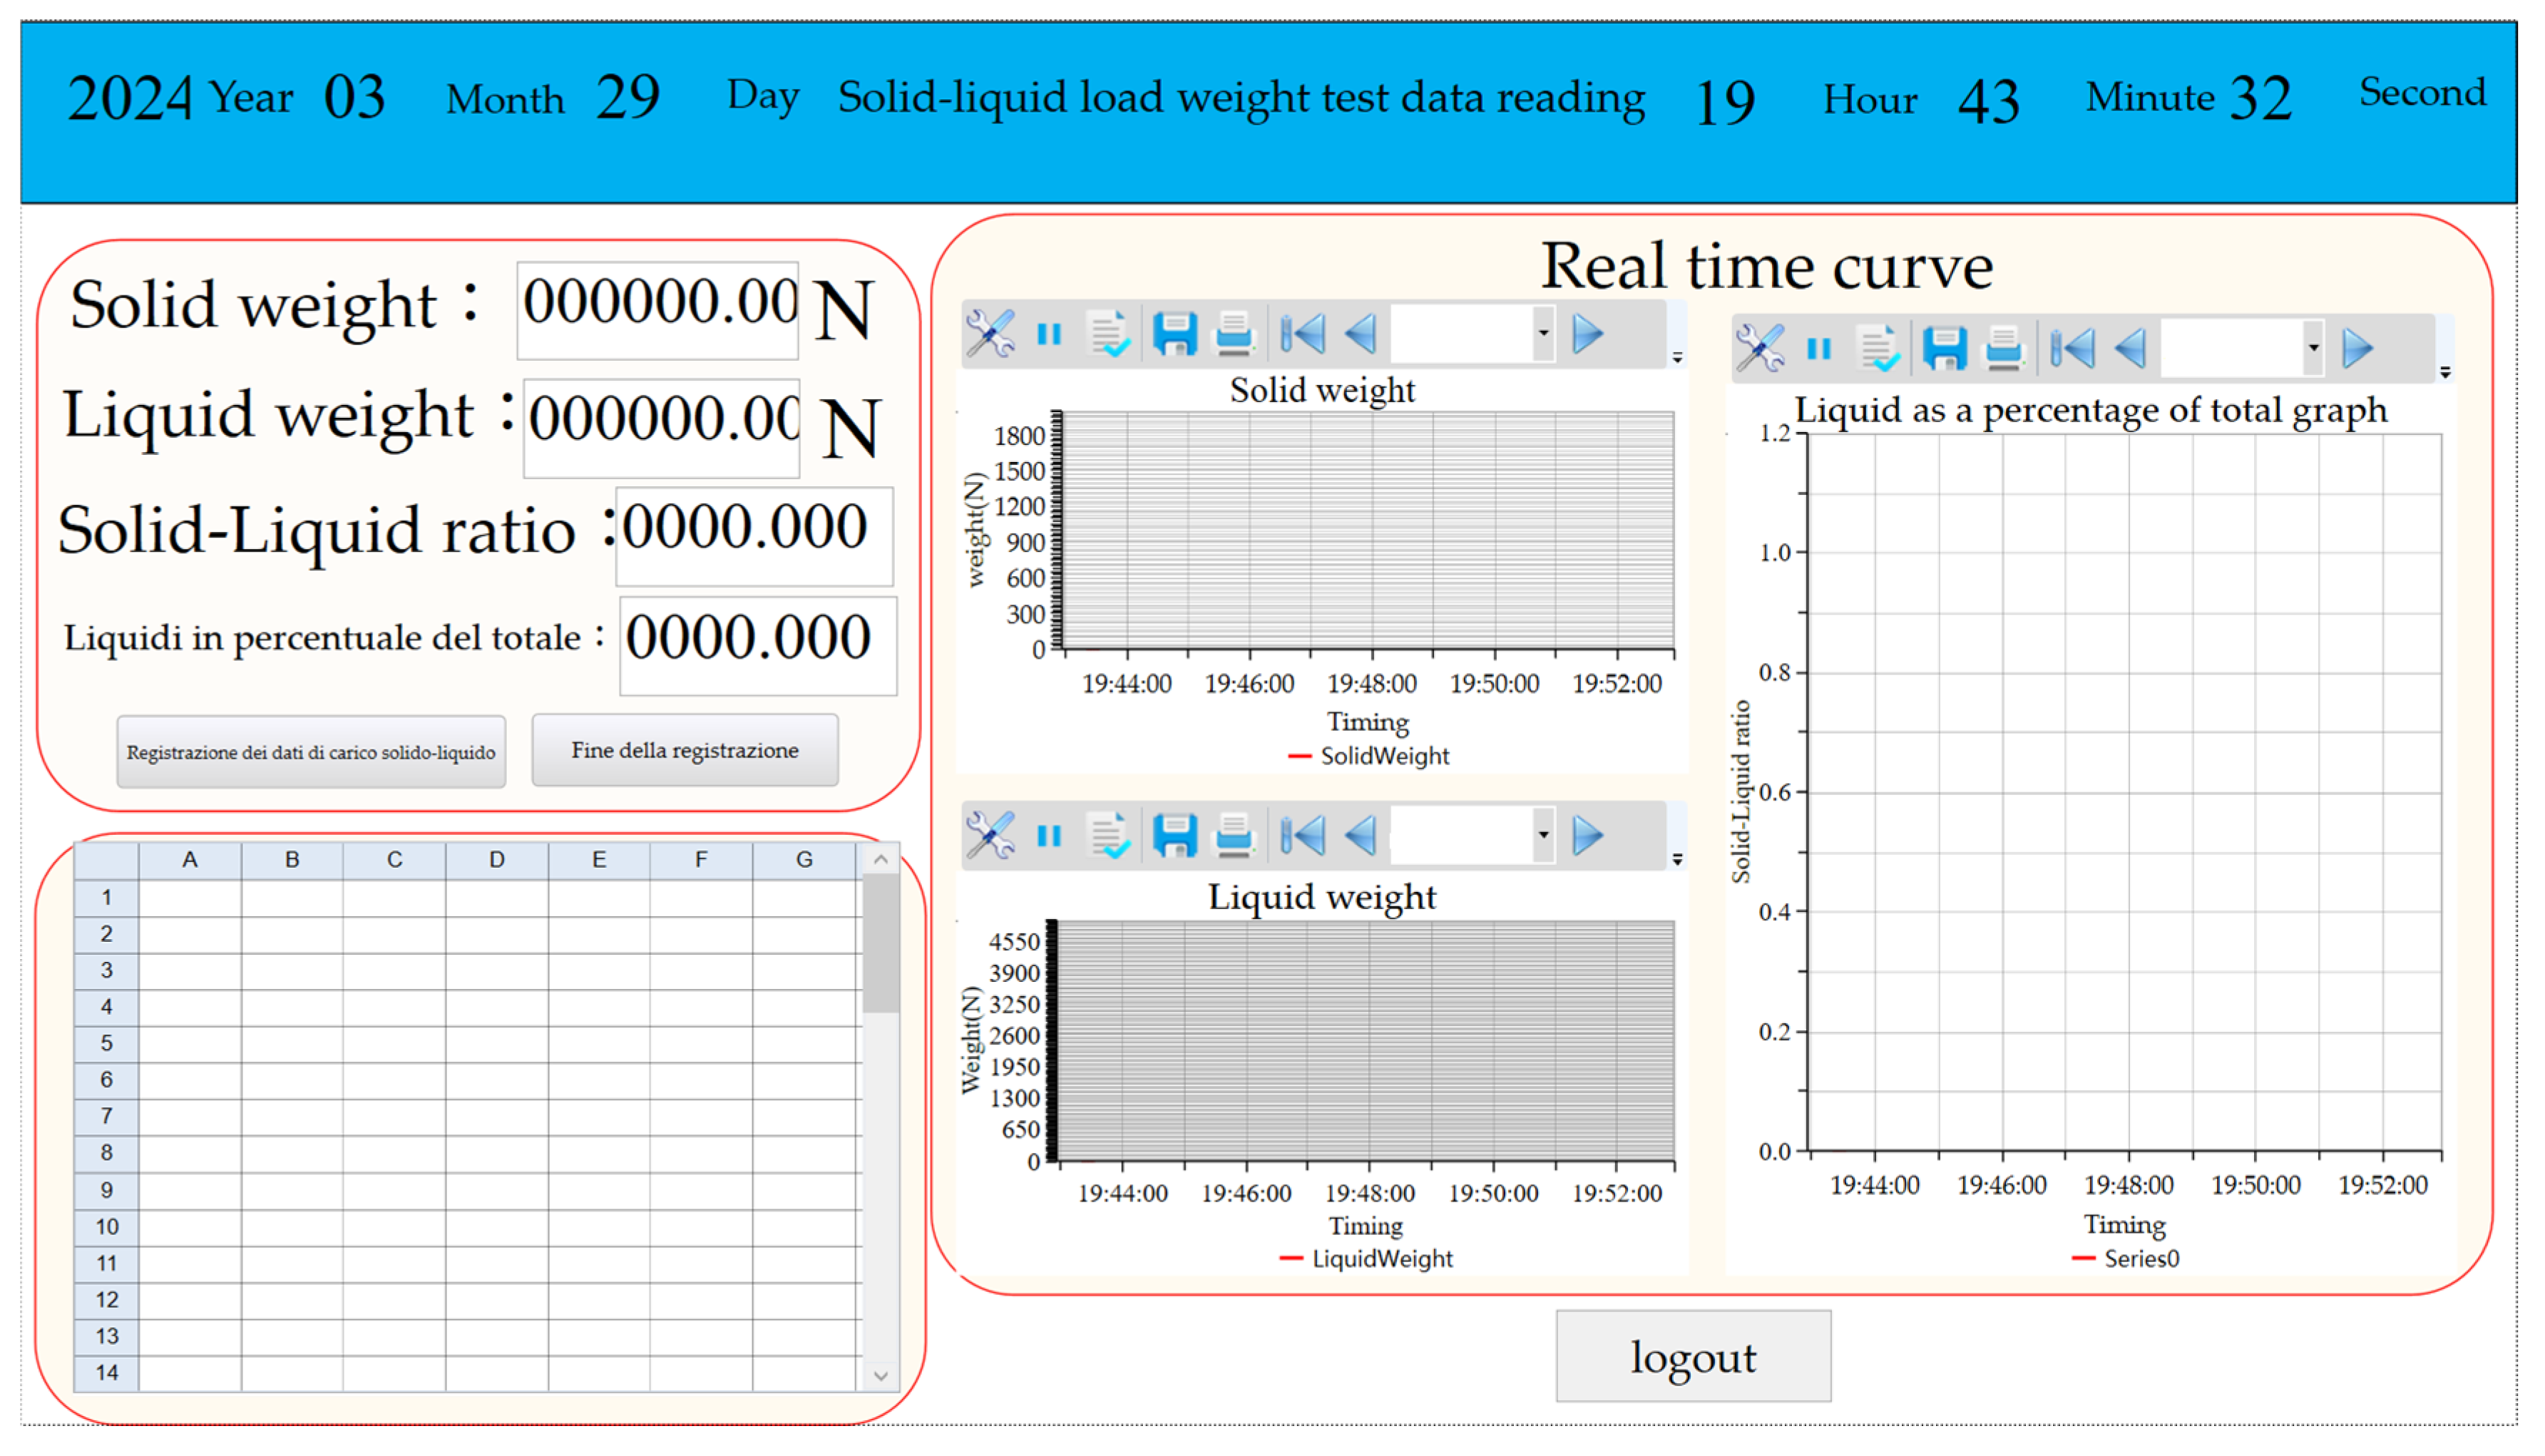Click scroll down arrow of the spreadsheet
2545x1456 pixels.
click(x=881, y=1377)
